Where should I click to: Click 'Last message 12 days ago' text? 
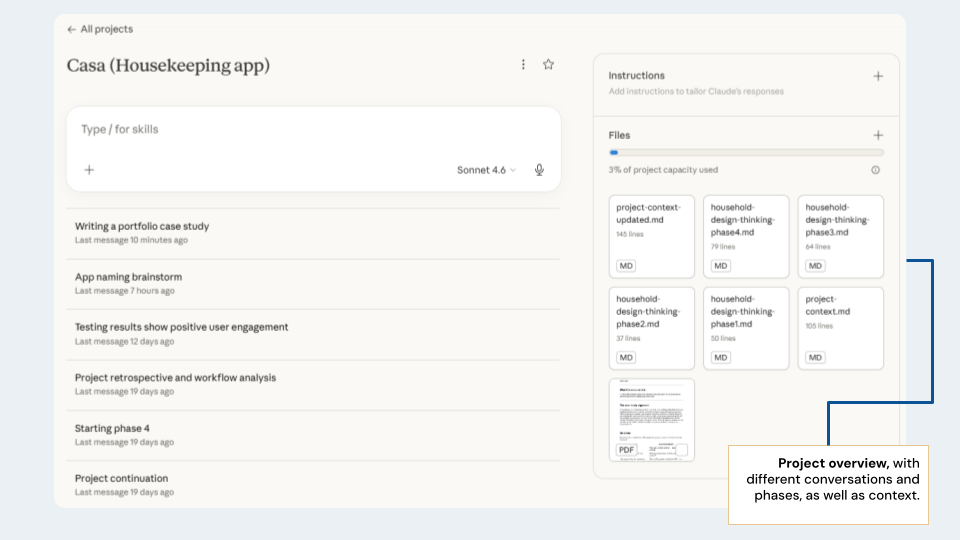(x=124, y=342)
